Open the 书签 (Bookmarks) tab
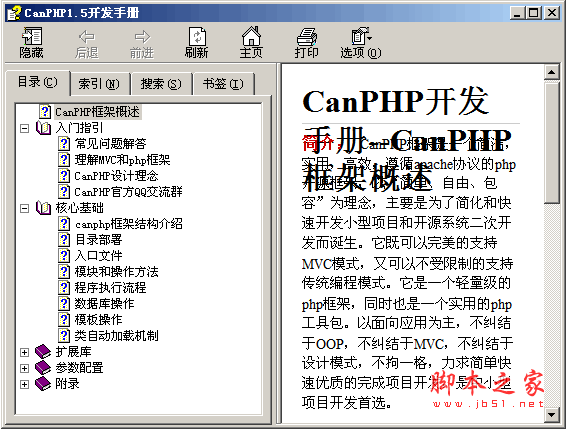Screen dimensions: 566x429 pos(223,84)
